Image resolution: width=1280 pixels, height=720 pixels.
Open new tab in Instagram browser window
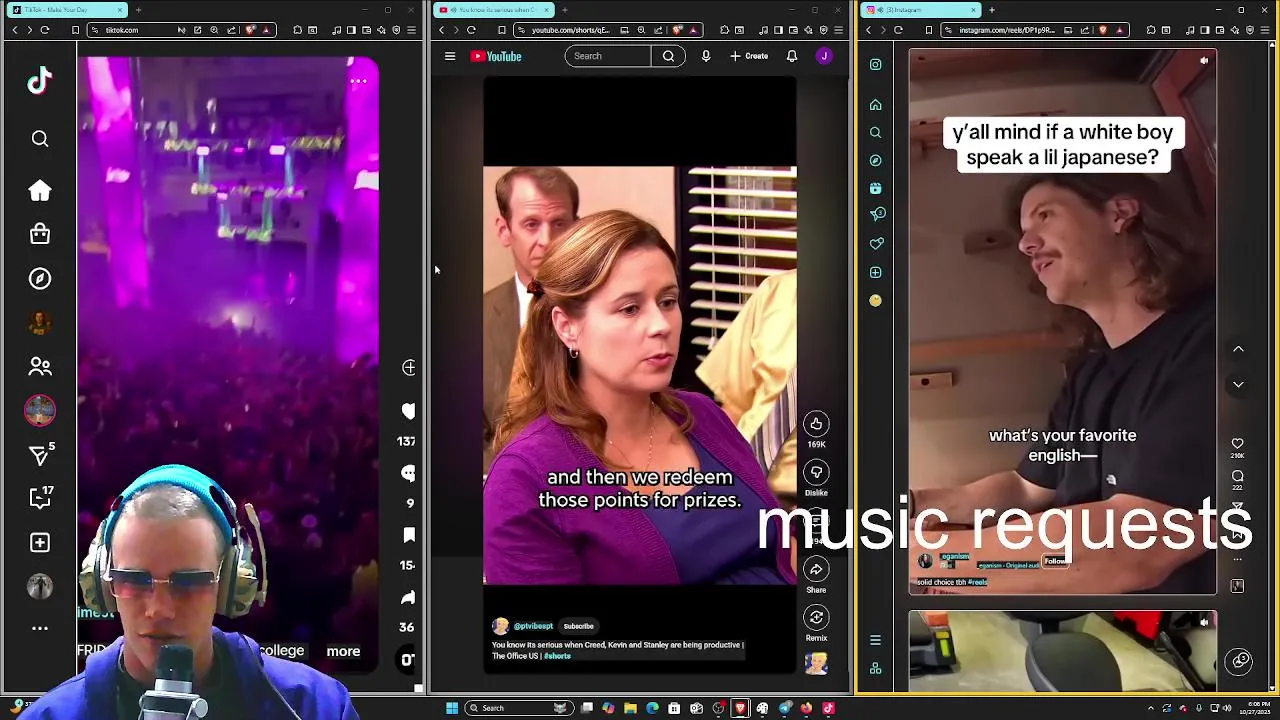[x=991, y=10]
